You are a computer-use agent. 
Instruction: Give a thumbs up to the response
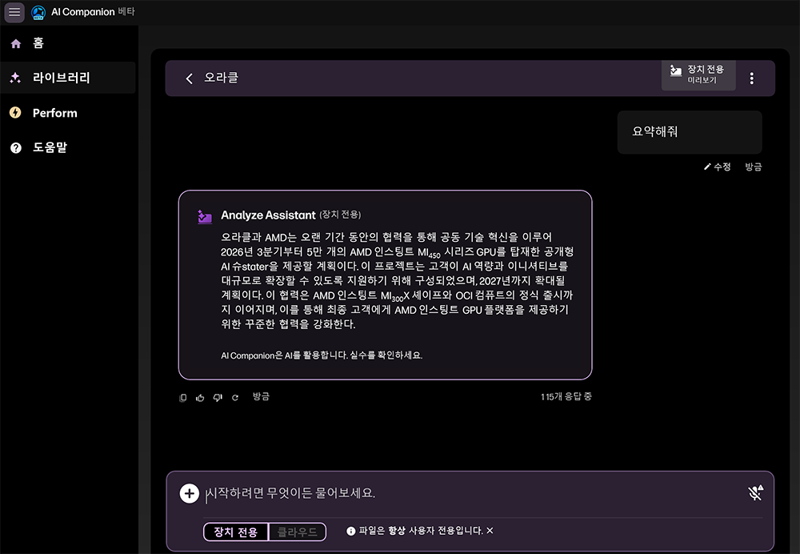pos(200,398)
